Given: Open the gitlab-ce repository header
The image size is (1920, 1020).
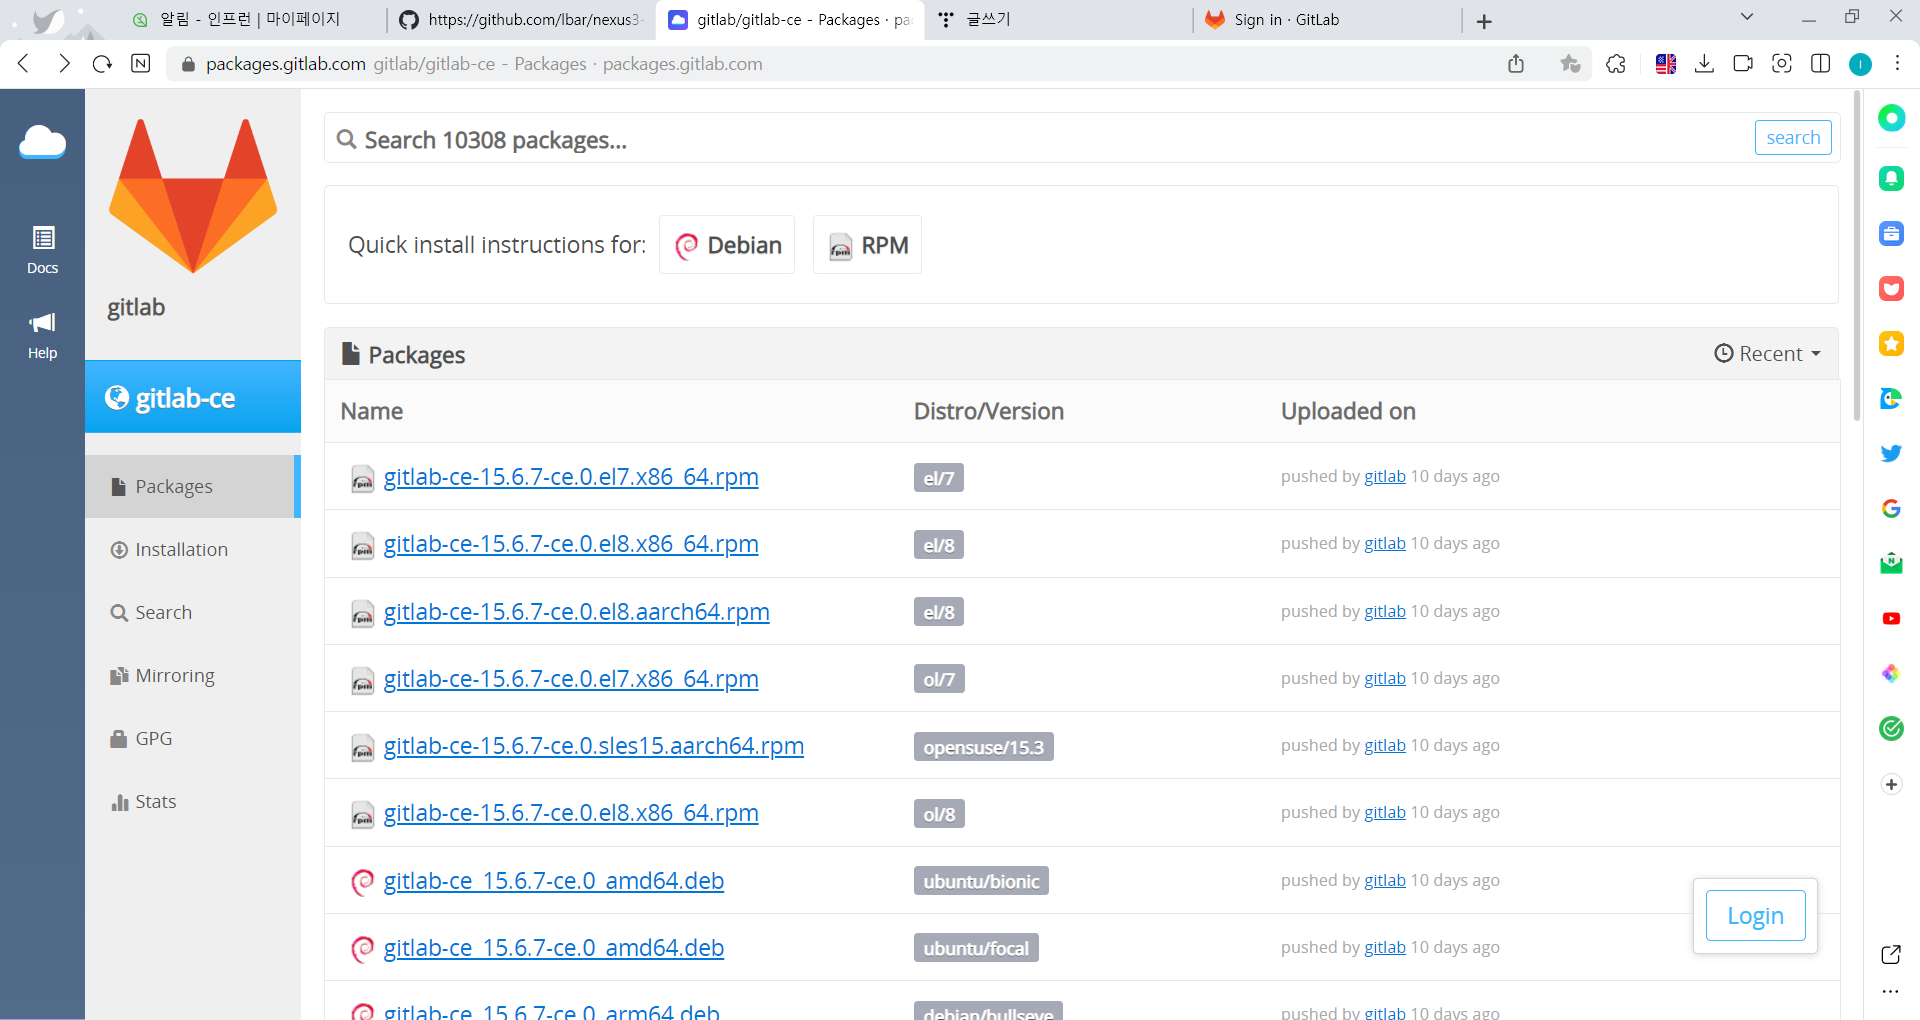Looking at the screenshot, I should tap(193, 397).
